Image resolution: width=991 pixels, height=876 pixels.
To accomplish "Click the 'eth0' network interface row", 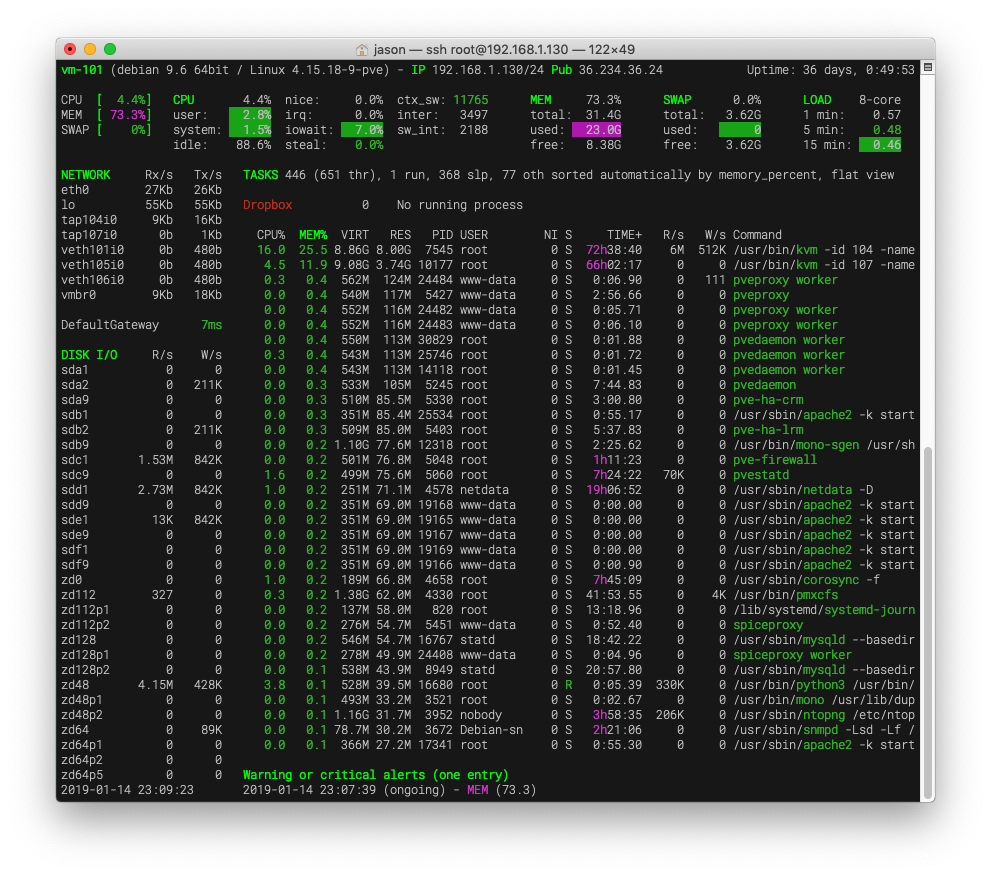I will (x=142, y=190).
